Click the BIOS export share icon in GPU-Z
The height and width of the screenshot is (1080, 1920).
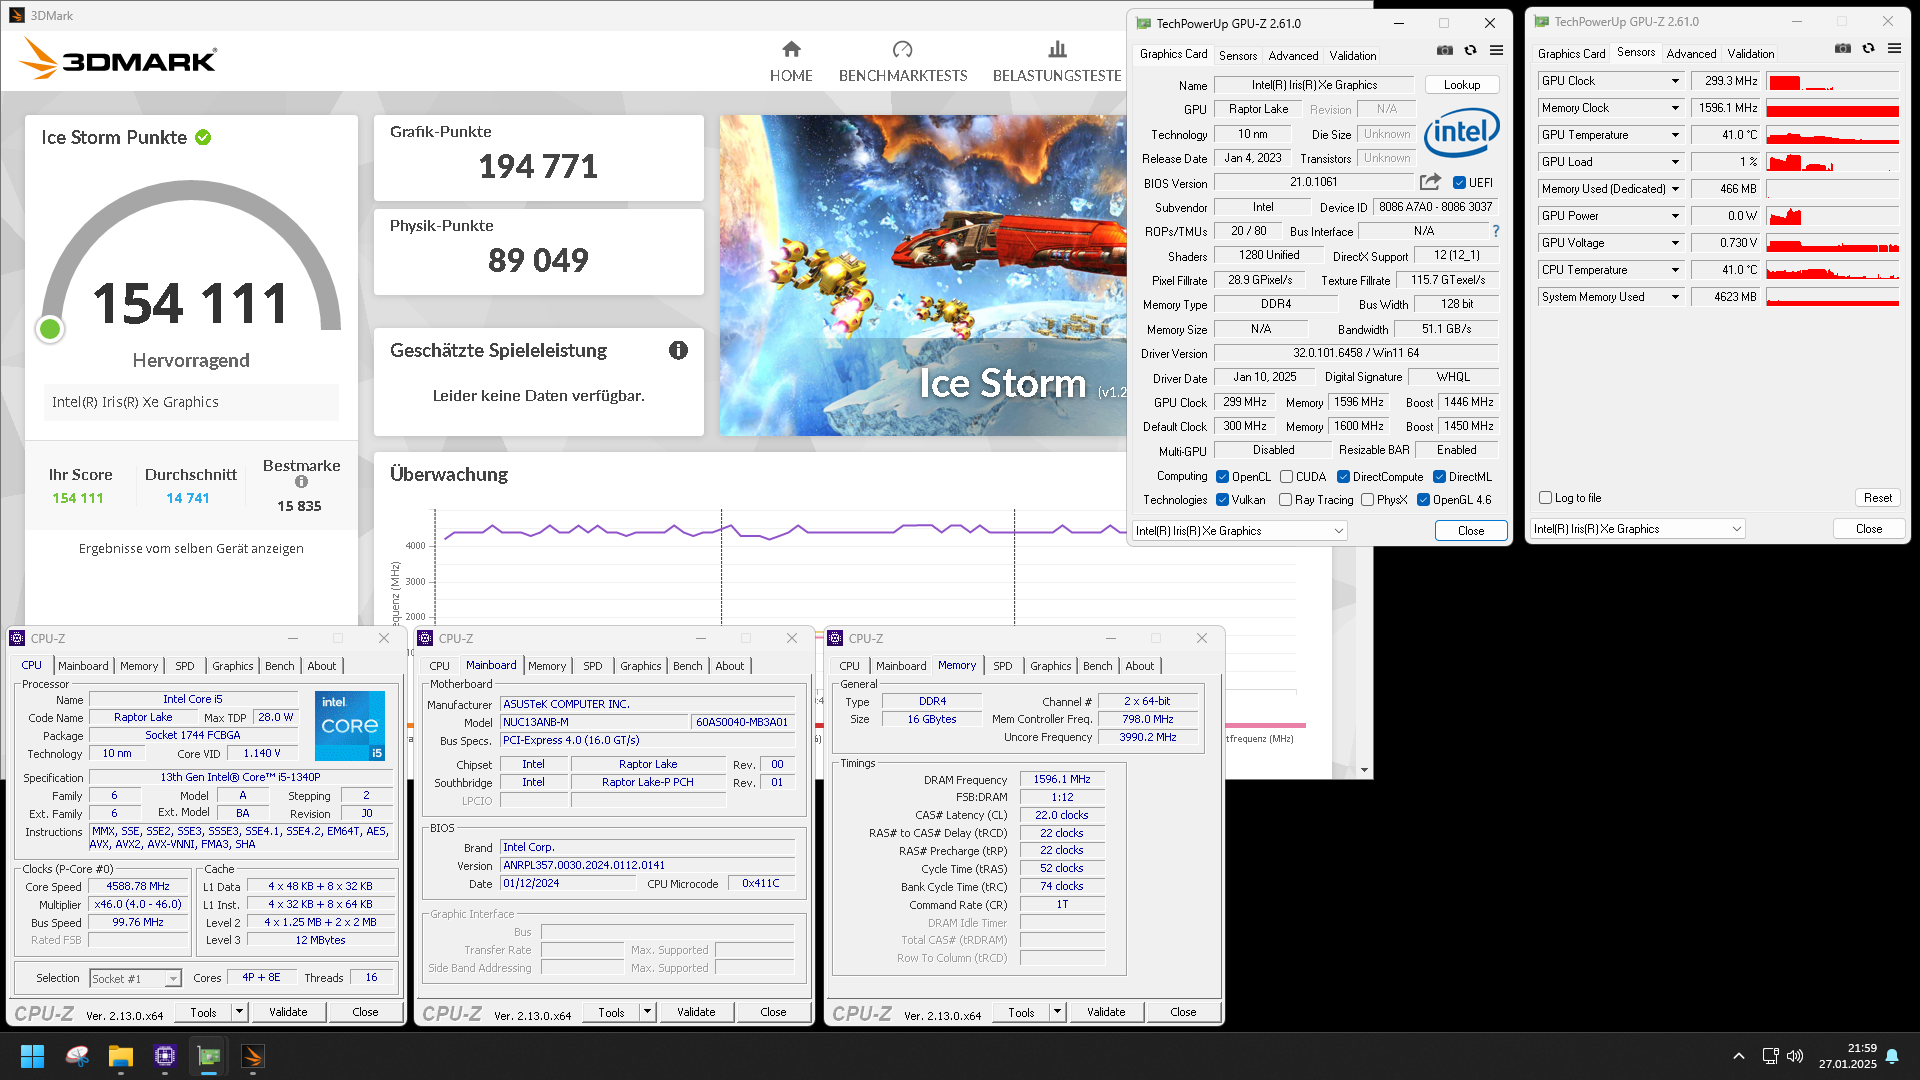(1430, 182)
